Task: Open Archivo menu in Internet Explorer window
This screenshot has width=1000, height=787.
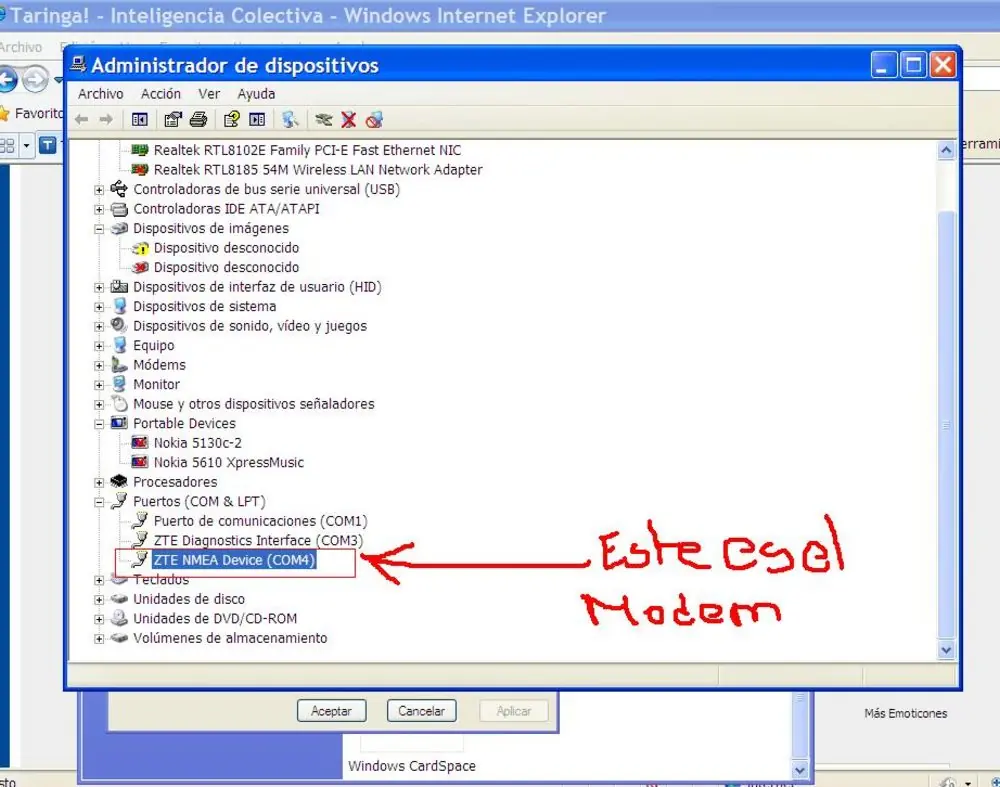Action: (x=20, y=47)
